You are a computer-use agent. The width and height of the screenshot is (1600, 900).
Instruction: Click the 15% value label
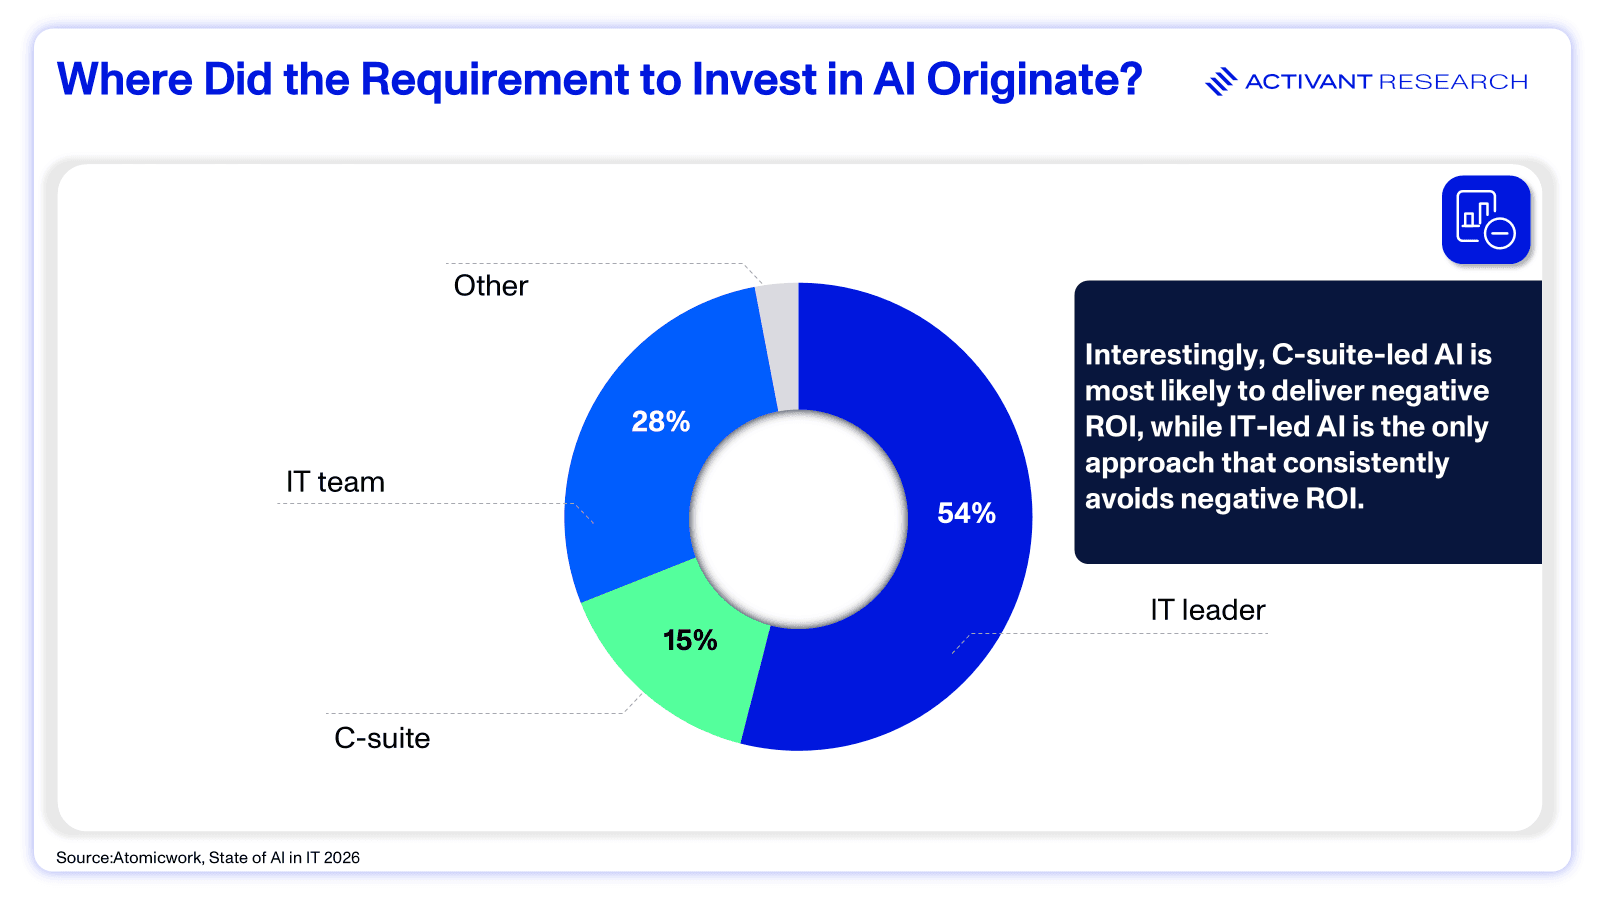click(690, 640)
